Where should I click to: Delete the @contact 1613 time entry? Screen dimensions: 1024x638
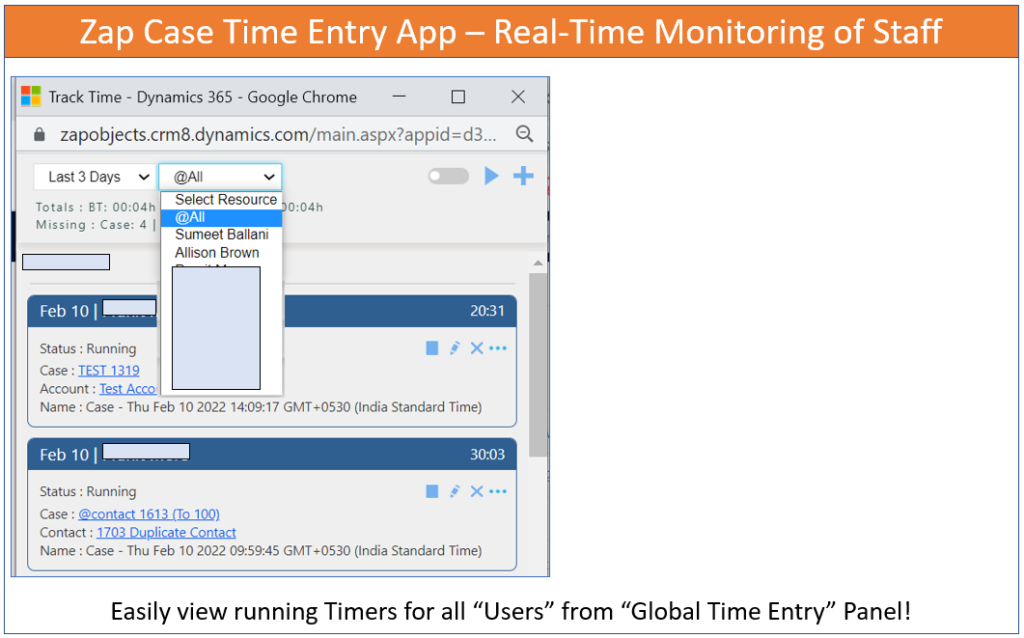tap(477, 491)
